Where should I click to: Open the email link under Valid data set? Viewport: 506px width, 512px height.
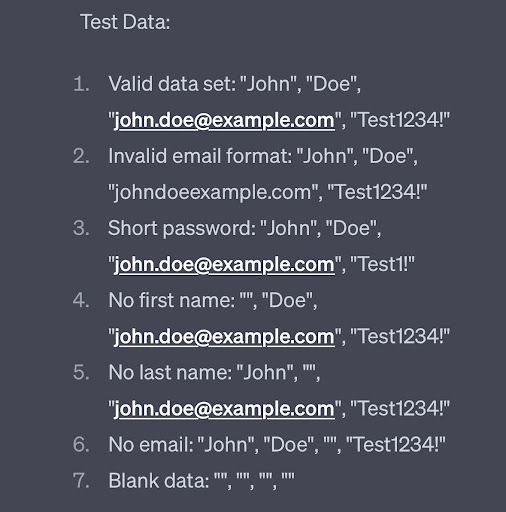tap(224, 121)
